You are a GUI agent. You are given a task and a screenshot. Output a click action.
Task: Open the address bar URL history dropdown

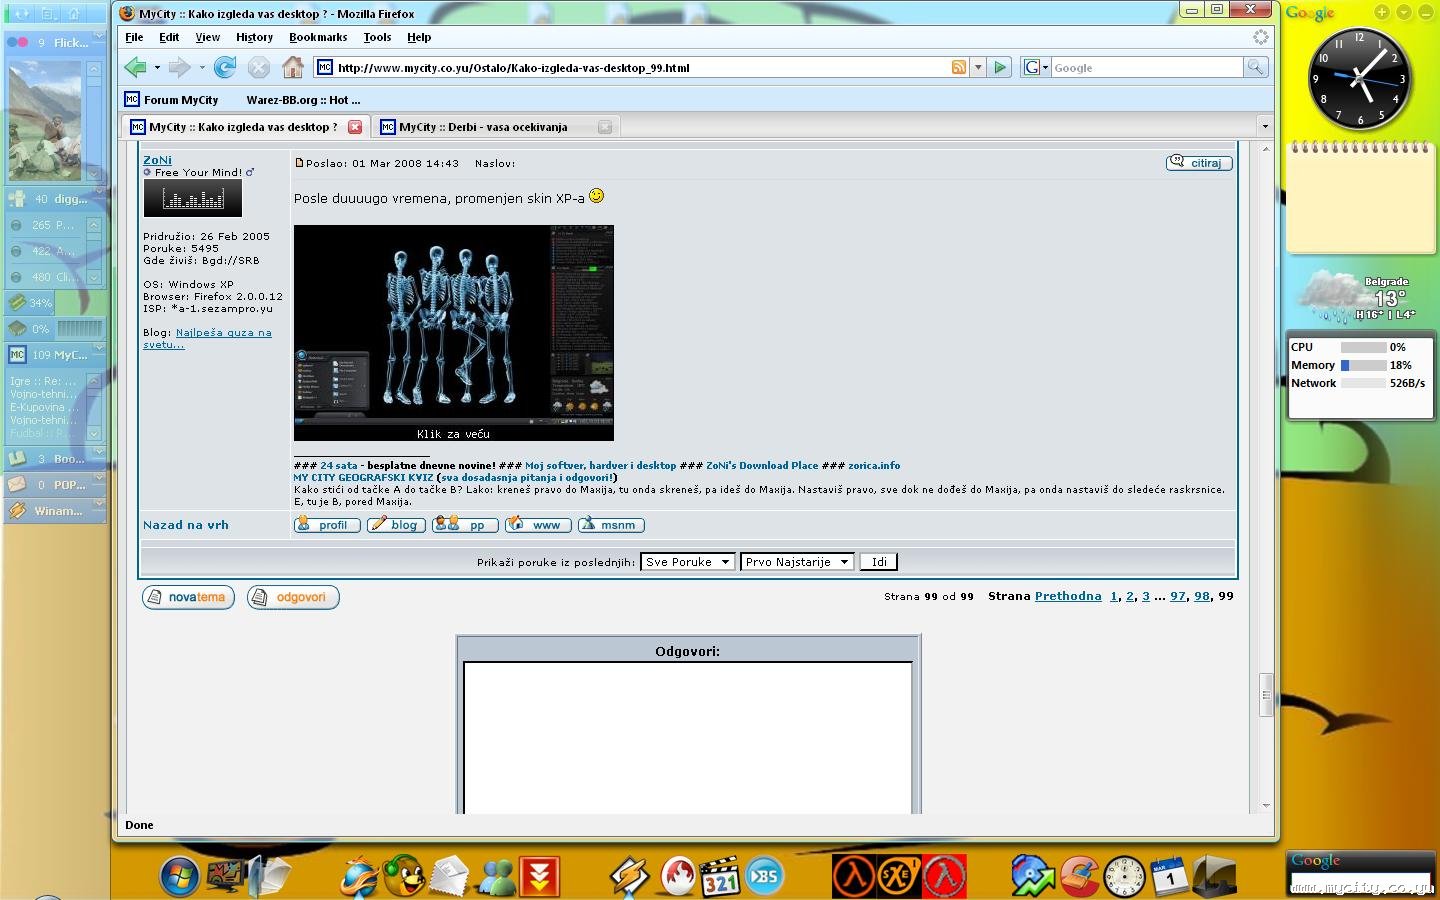coord(978,67)
